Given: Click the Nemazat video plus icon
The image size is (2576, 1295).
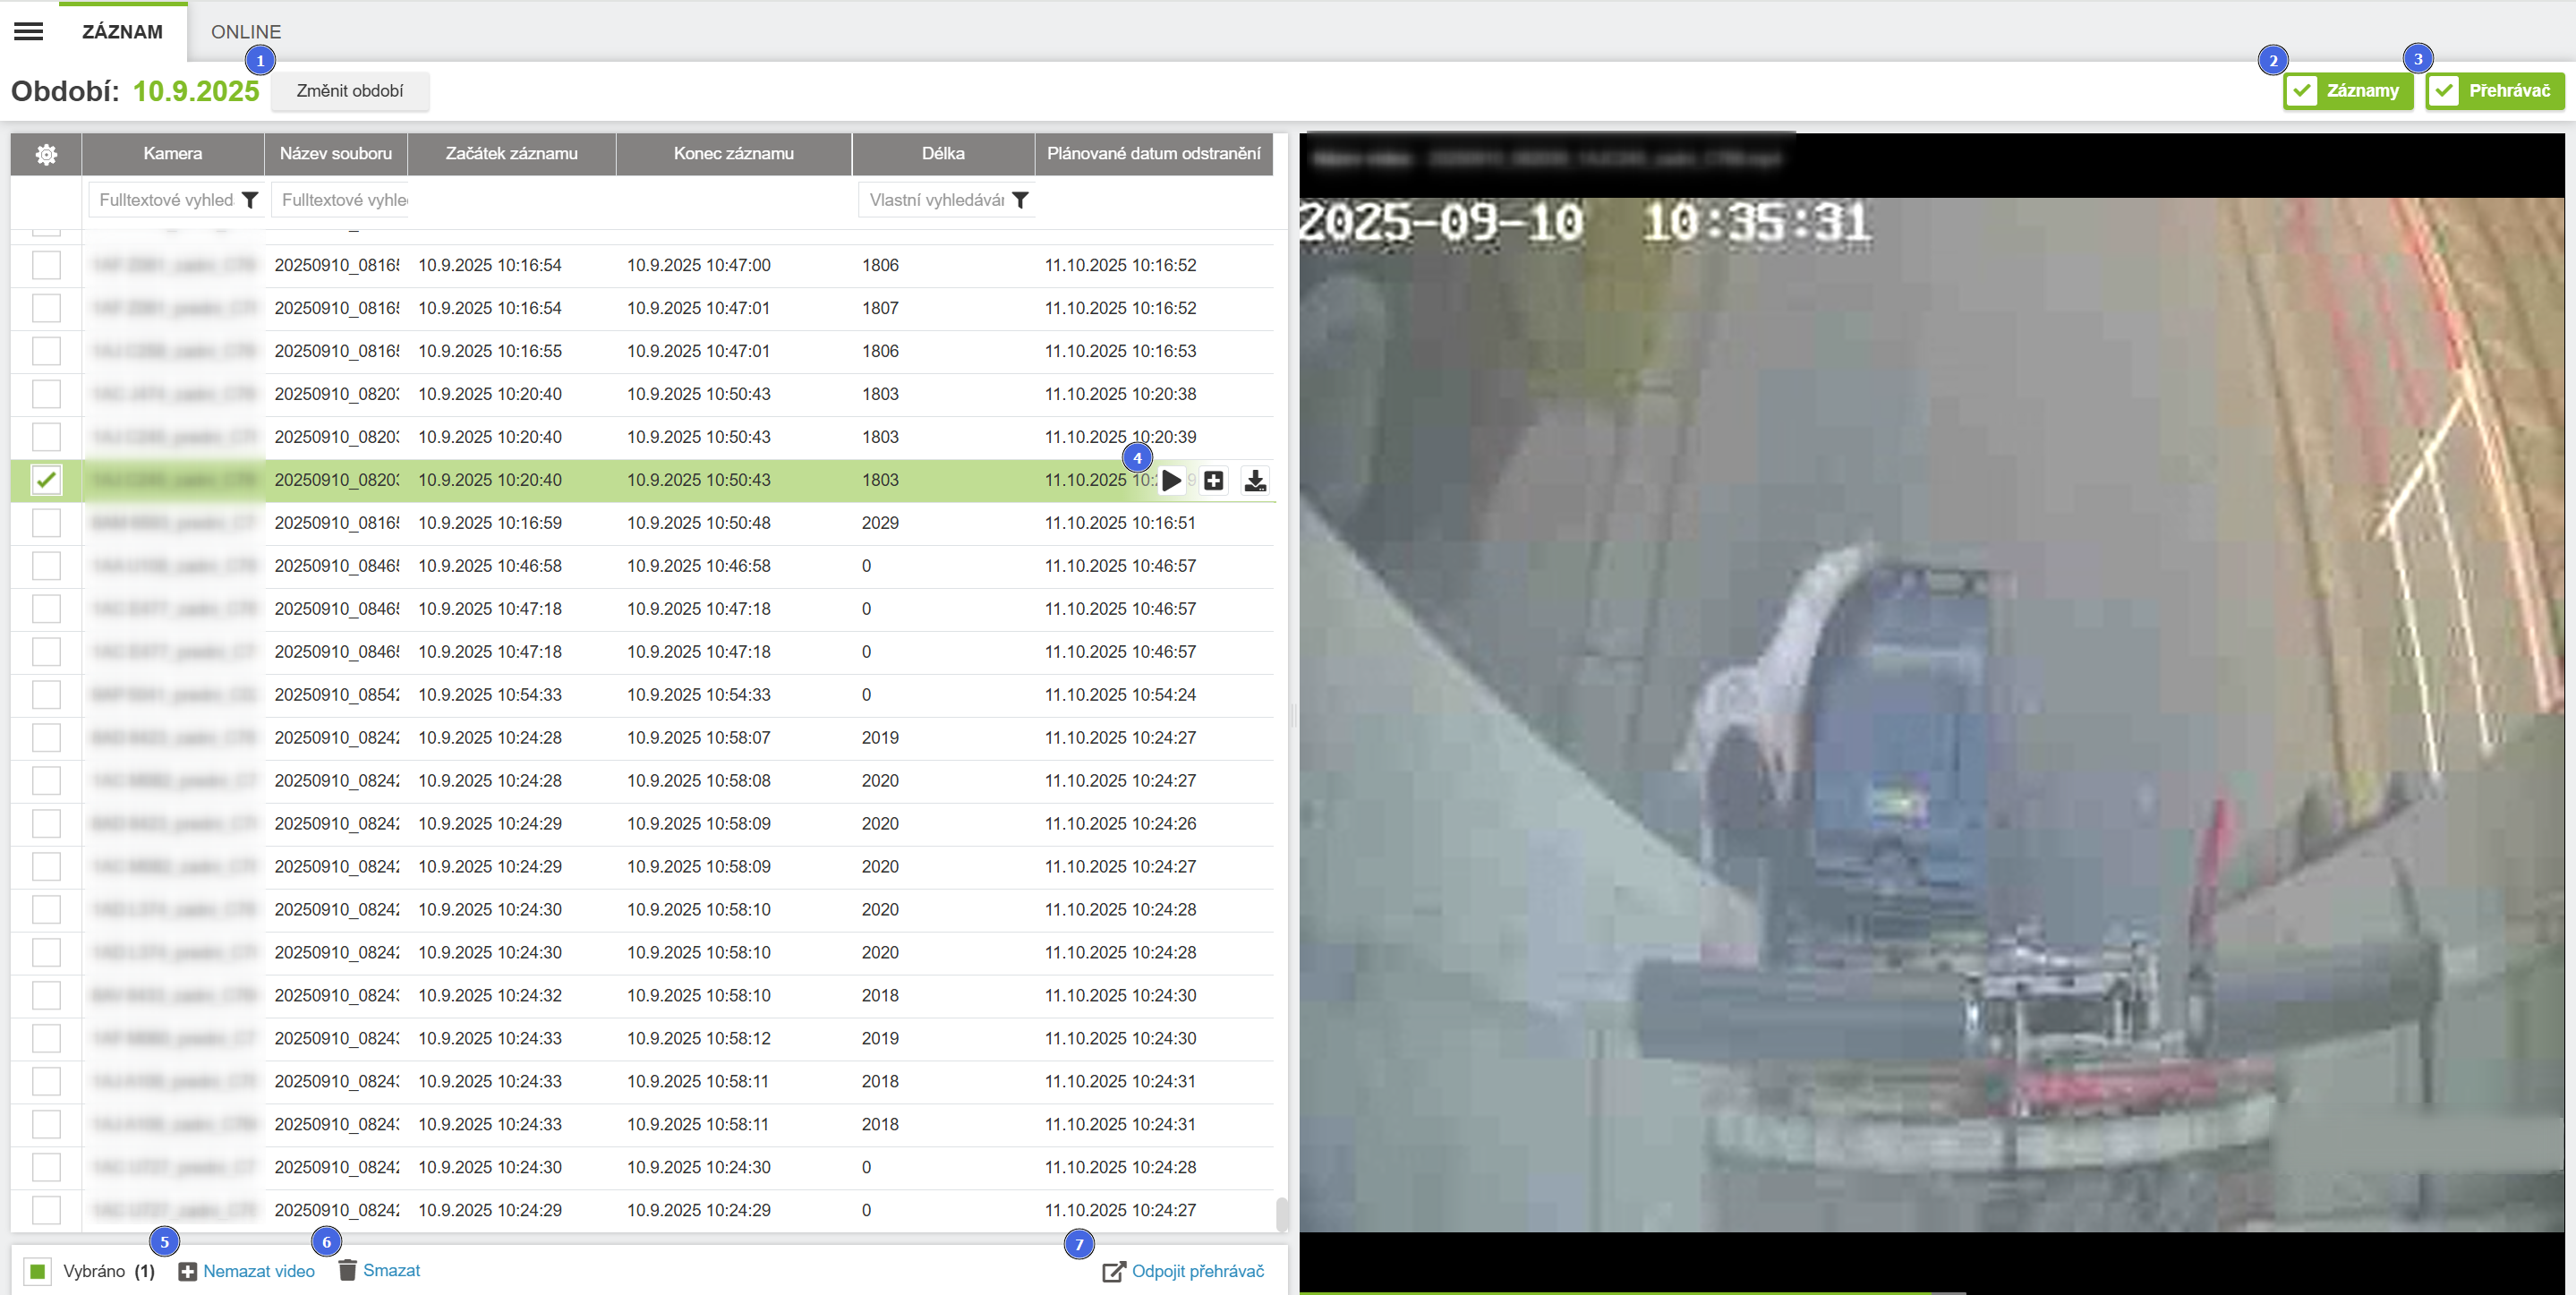Looking at the screenshot, I should [x=187, y=1271].
